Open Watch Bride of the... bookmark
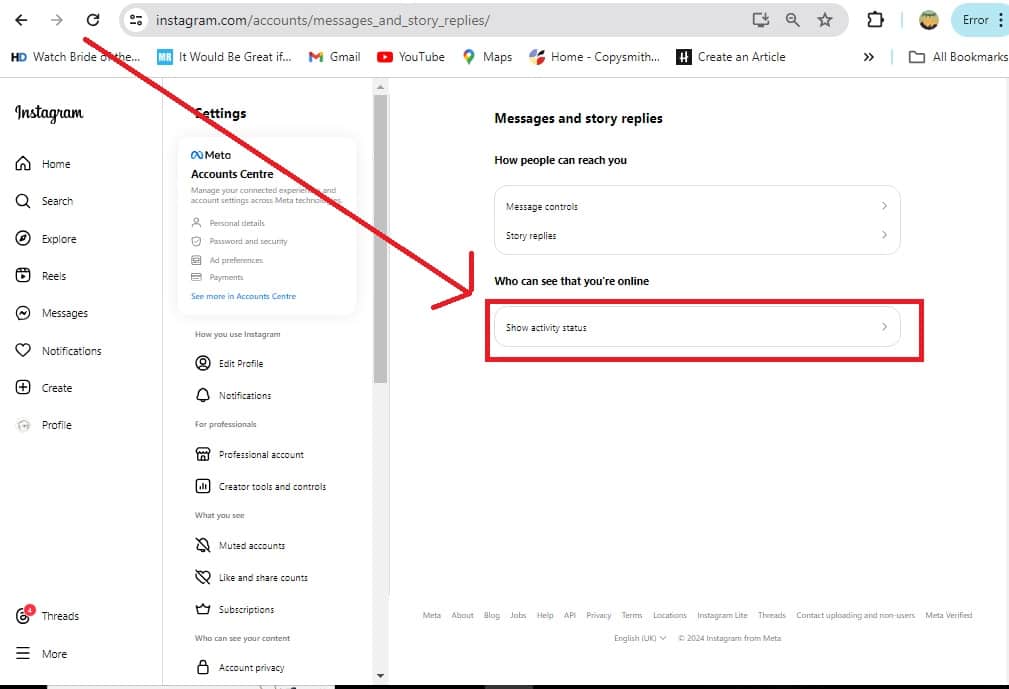 tap(75, 57)
